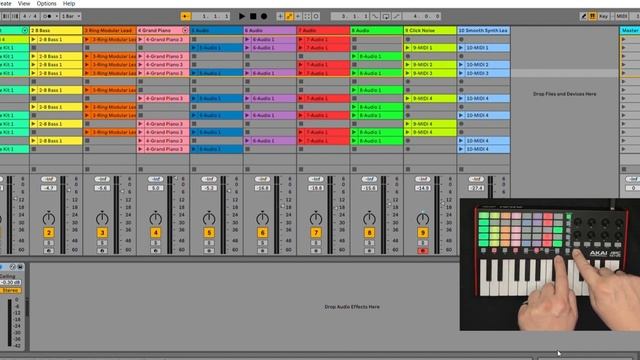The image size is (640, 360).
Task: Launch clip 7-Audio 1 in first row
Action: [301, 40]
